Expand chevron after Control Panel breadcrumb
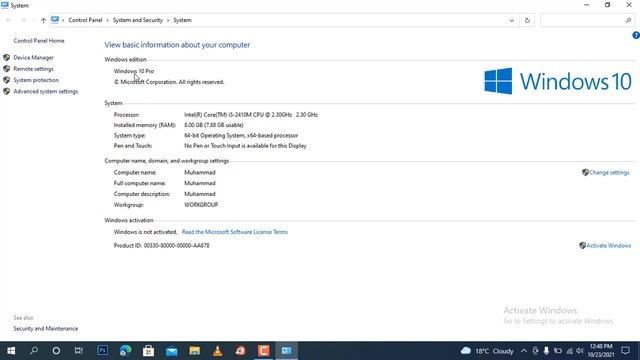This screenshot has height=360, width=640. (x=108, y=20)
